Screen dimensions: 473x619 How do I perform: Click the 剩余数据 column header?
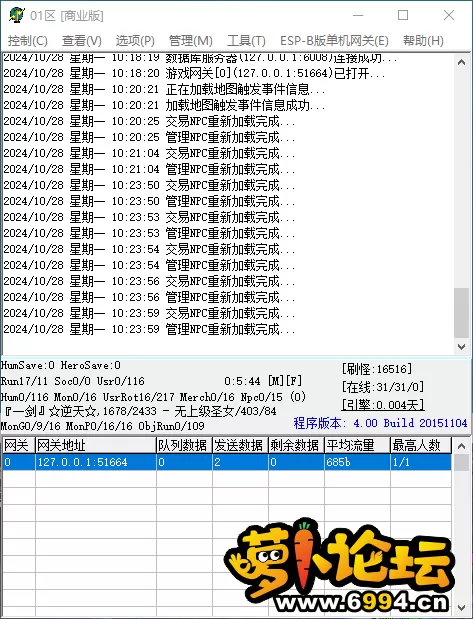point(297,445)
